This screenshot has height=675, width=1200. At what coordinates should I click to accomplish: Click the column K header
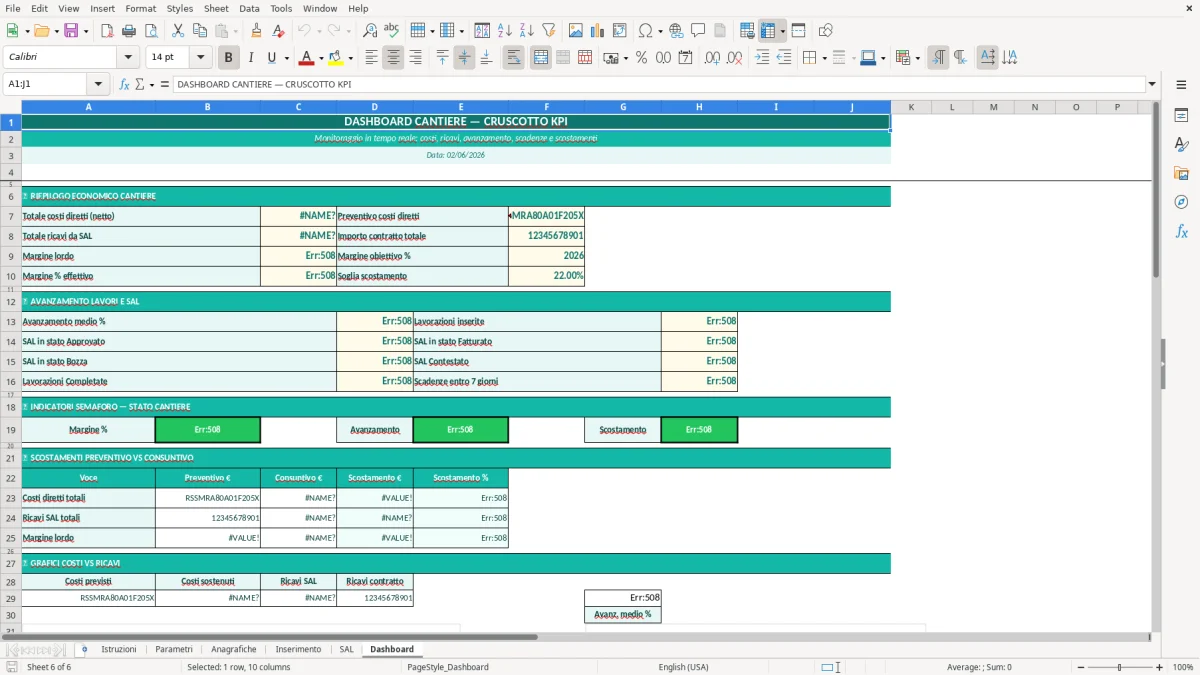pyautogui.click(x=911, y=106)
